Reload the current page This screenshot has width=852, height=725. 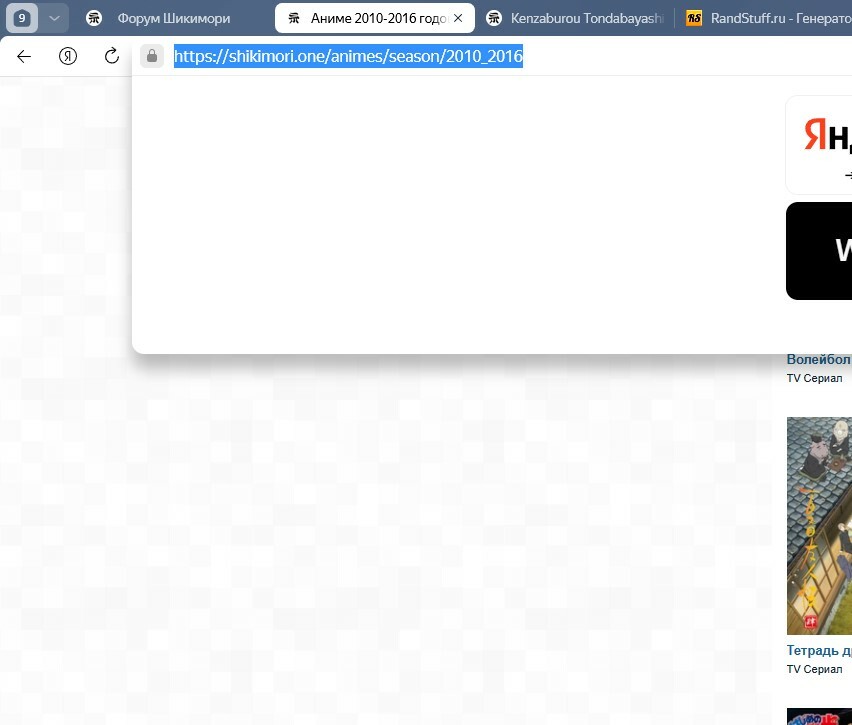click(112, 56)
